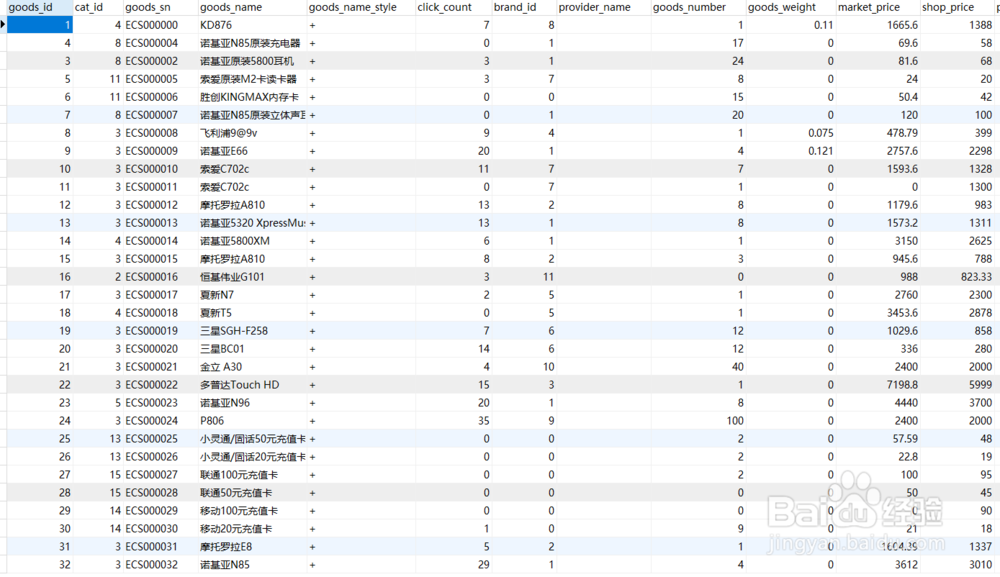Click the ECS000011 cell
Image resolution: width=1000 pixels, height=577 pixels.
(x=160, y=187)
